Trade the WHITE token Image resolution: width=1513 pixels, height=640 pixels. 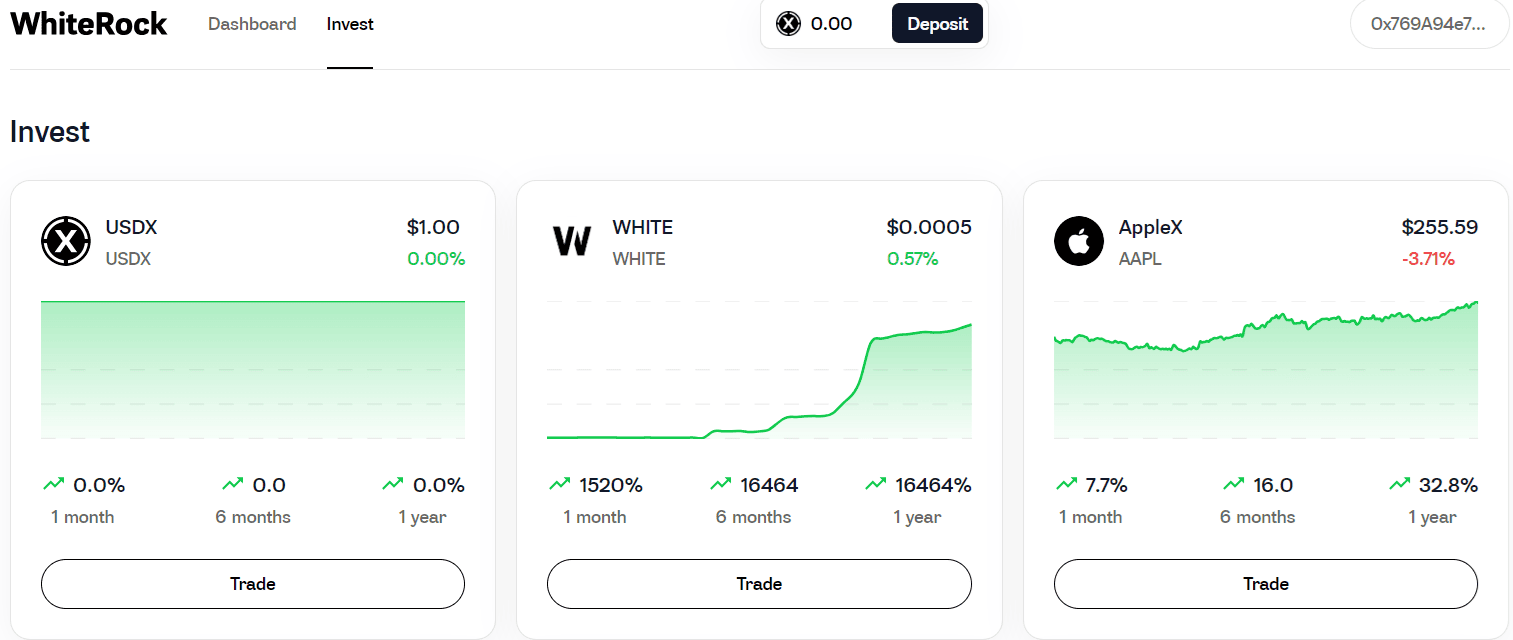pyautogui.click(x=759, y=584)
